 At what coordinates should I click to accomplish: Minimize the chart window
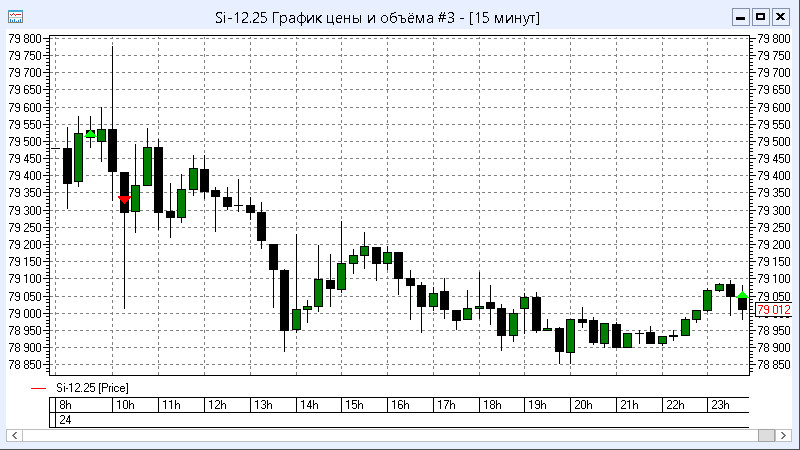741,17
